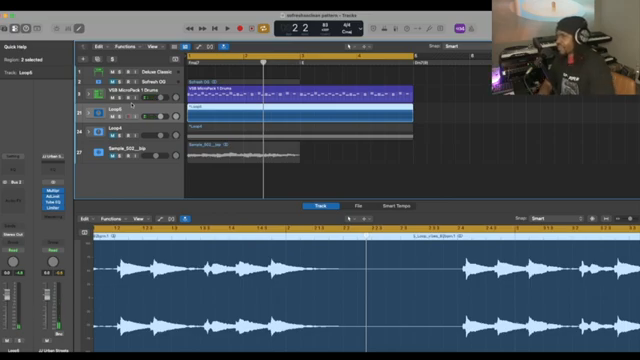Switch to the Smart Tempo tab
The image size is (640, 360).
click(396, 206)
